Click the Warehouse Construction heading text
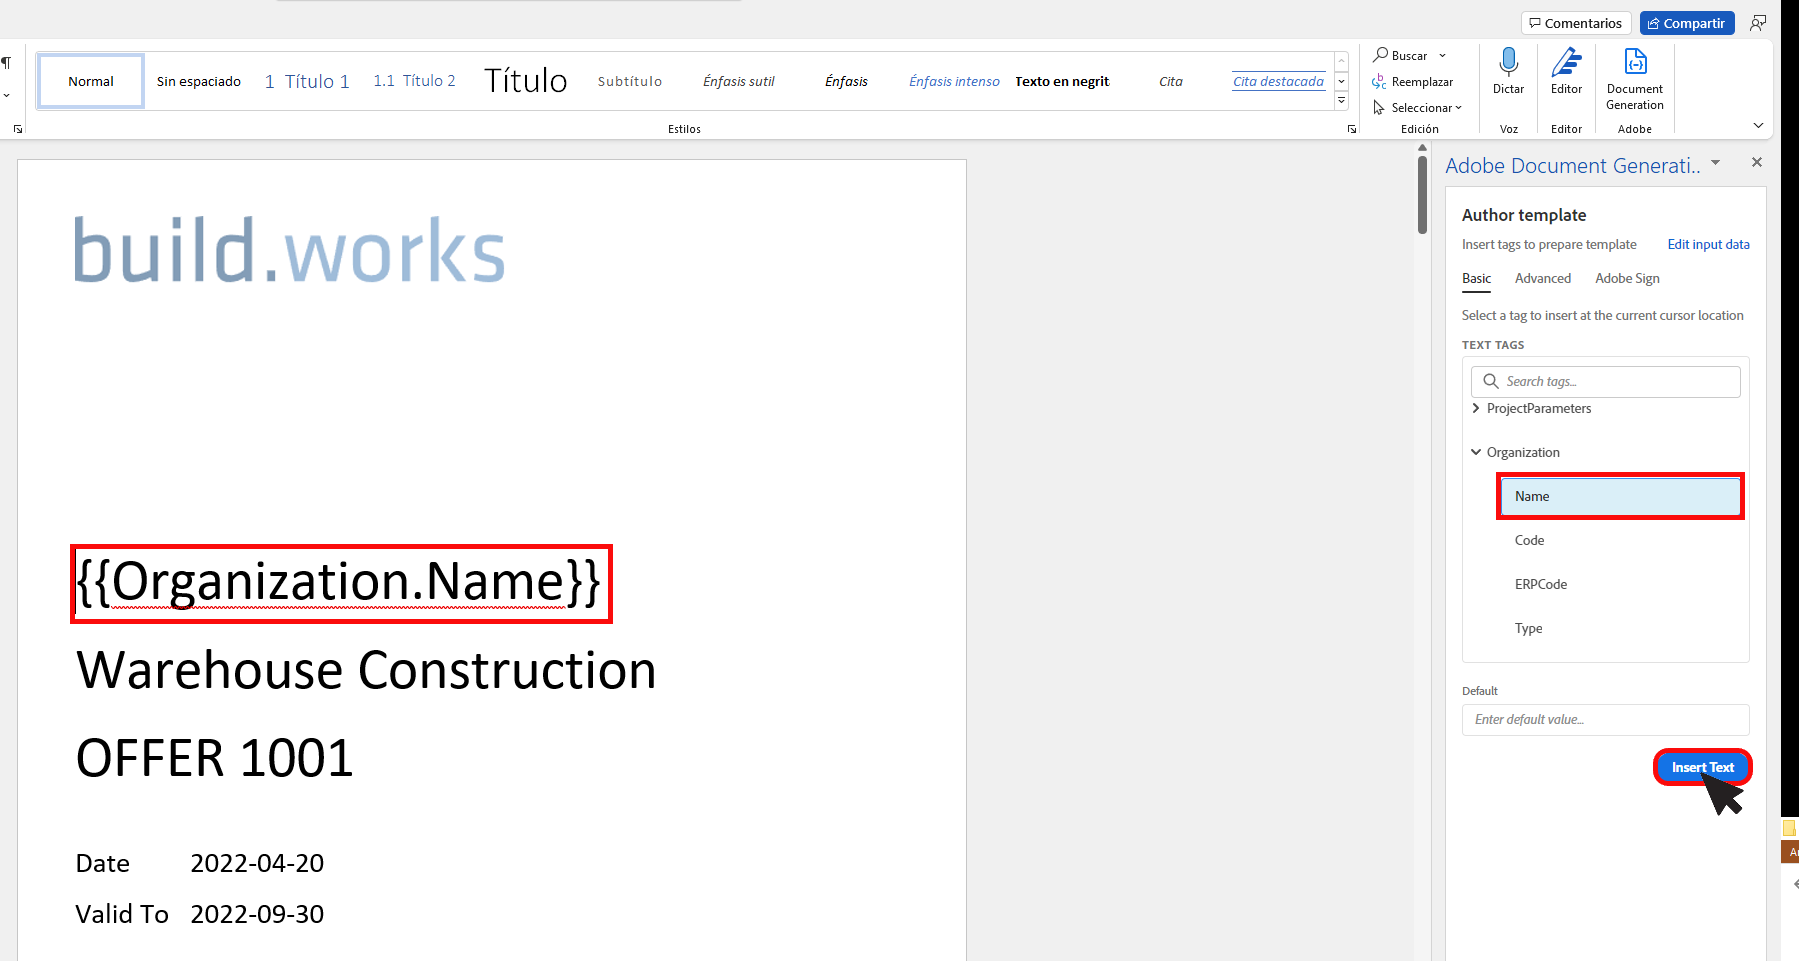Screen dimensions: 1799x961 pyautogui.click(x=366, y=671)
